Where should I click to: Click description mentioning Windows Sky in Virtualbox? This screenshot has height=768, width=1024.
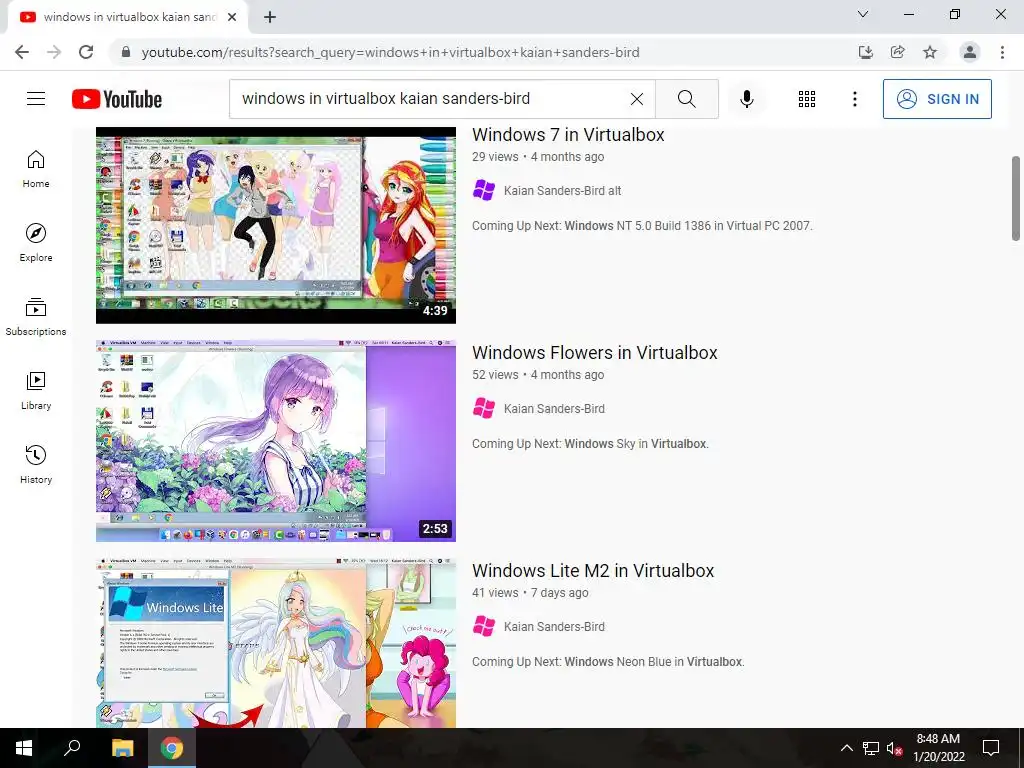(590, 444)
